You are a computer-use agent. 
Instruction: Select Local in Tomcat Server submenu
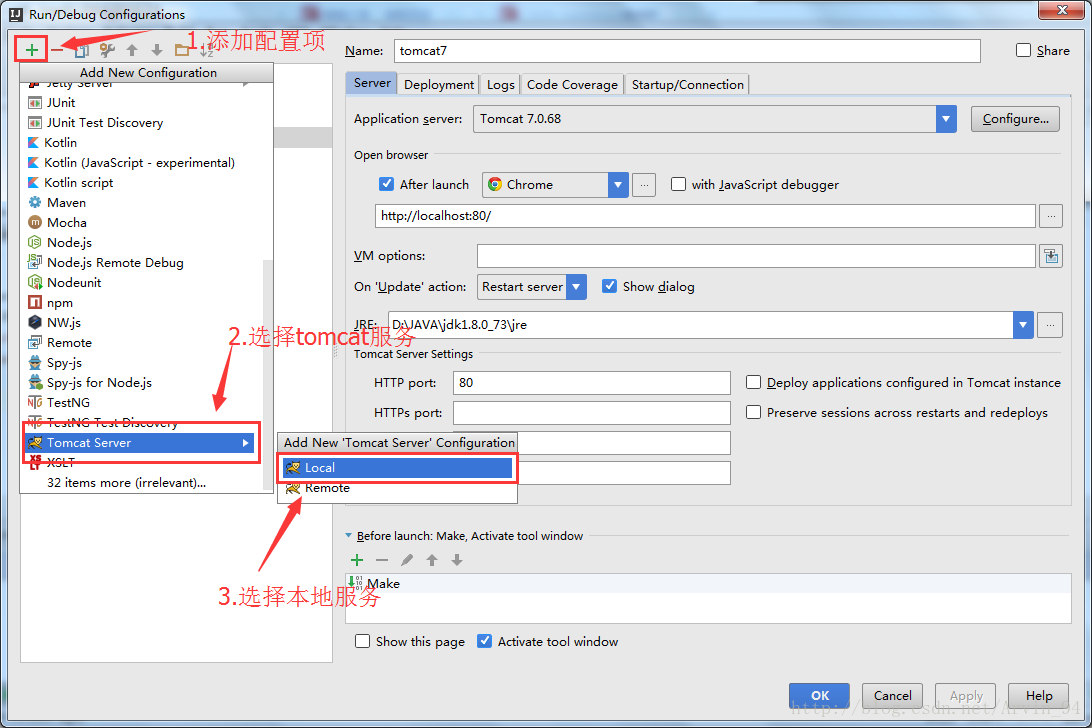coord(398,468)
